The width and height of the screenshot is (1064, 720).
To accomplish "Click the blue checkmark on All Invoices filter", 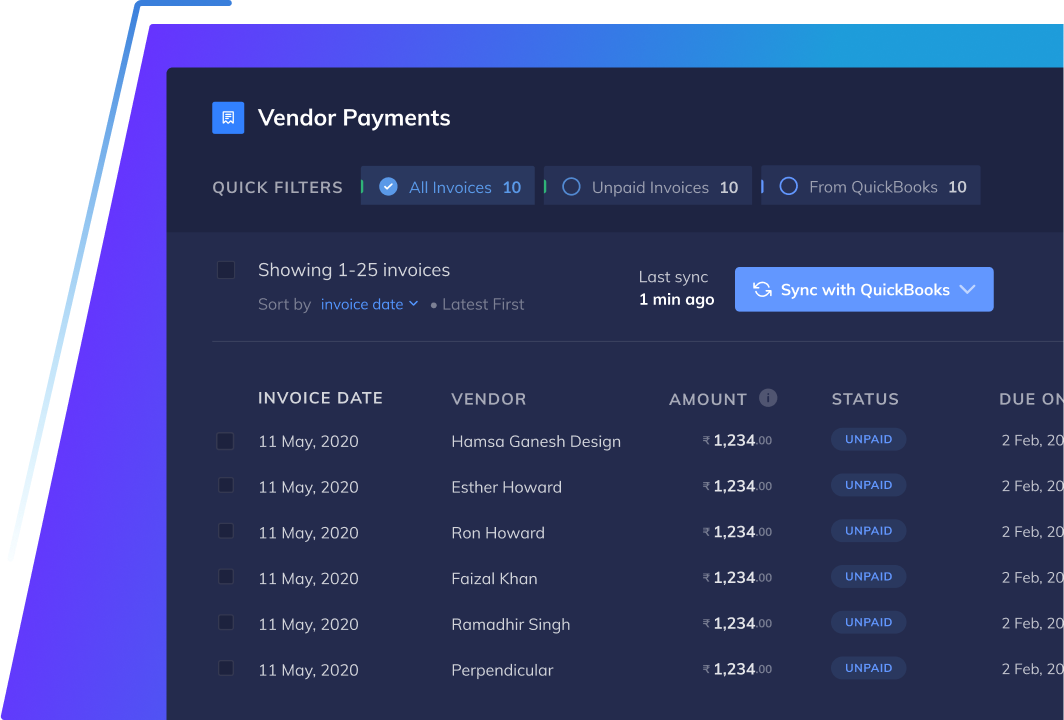I will click(x=388, y=186).
